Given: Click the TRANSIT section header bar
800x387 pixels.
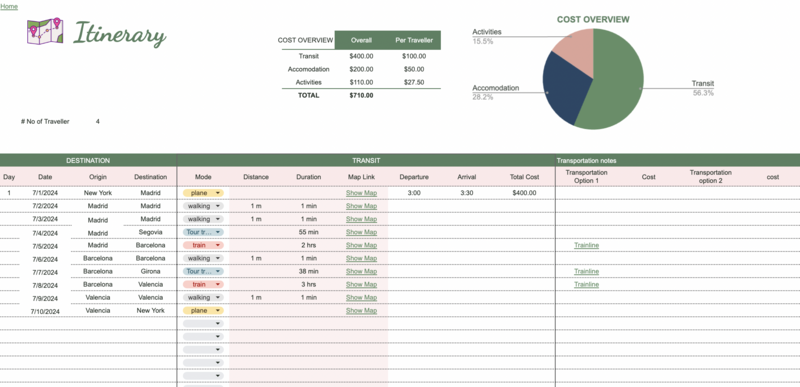Looking at the screenshot, I should pyautogui.click(x=366, y=160).
